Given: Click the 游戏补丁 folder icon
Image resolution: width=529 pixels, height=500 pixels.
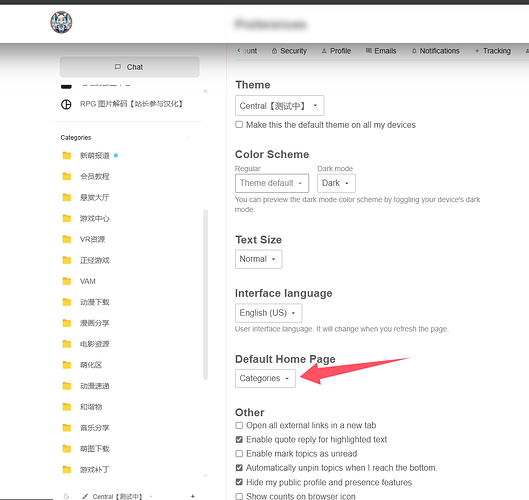Looking at the screenshot, I should pos(67,470).
